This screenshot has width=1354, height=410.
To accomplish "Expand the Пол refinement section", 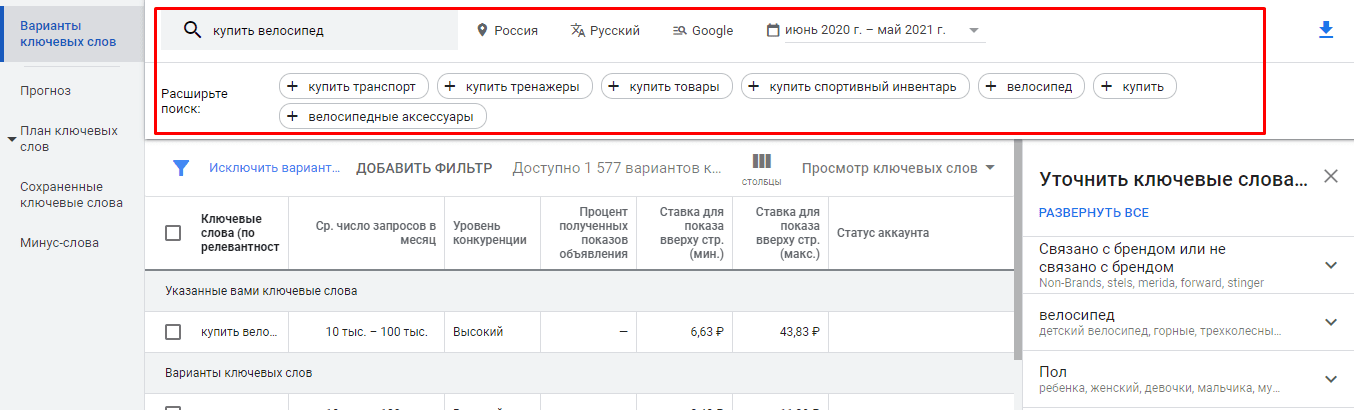I will click(x=1330, y=379).
